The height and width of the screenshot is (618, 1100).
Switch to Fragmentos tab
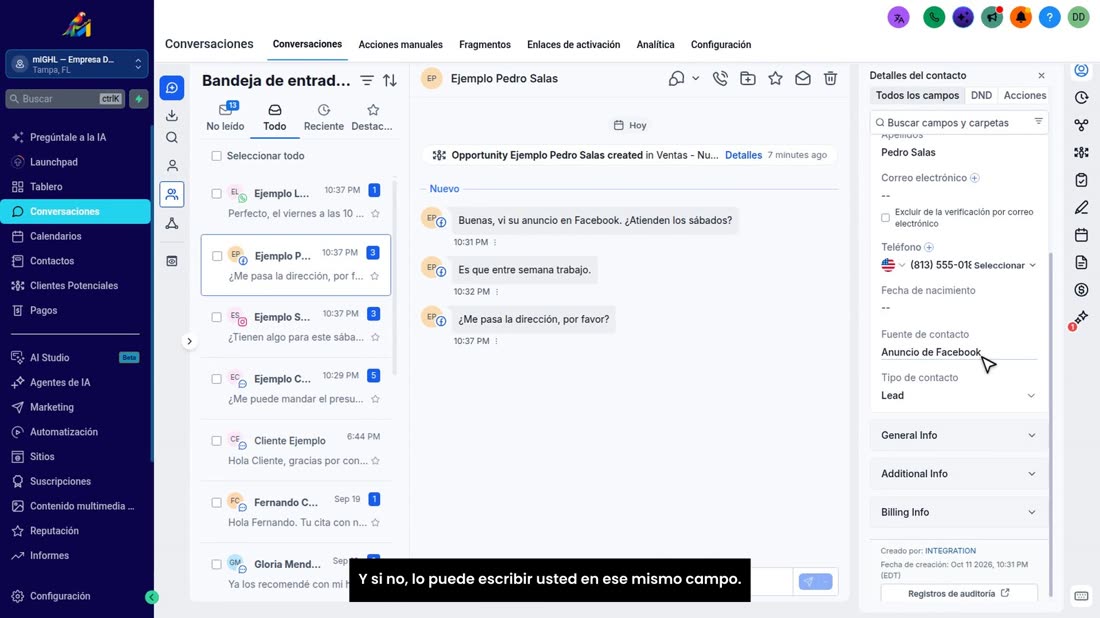point(485,44)
